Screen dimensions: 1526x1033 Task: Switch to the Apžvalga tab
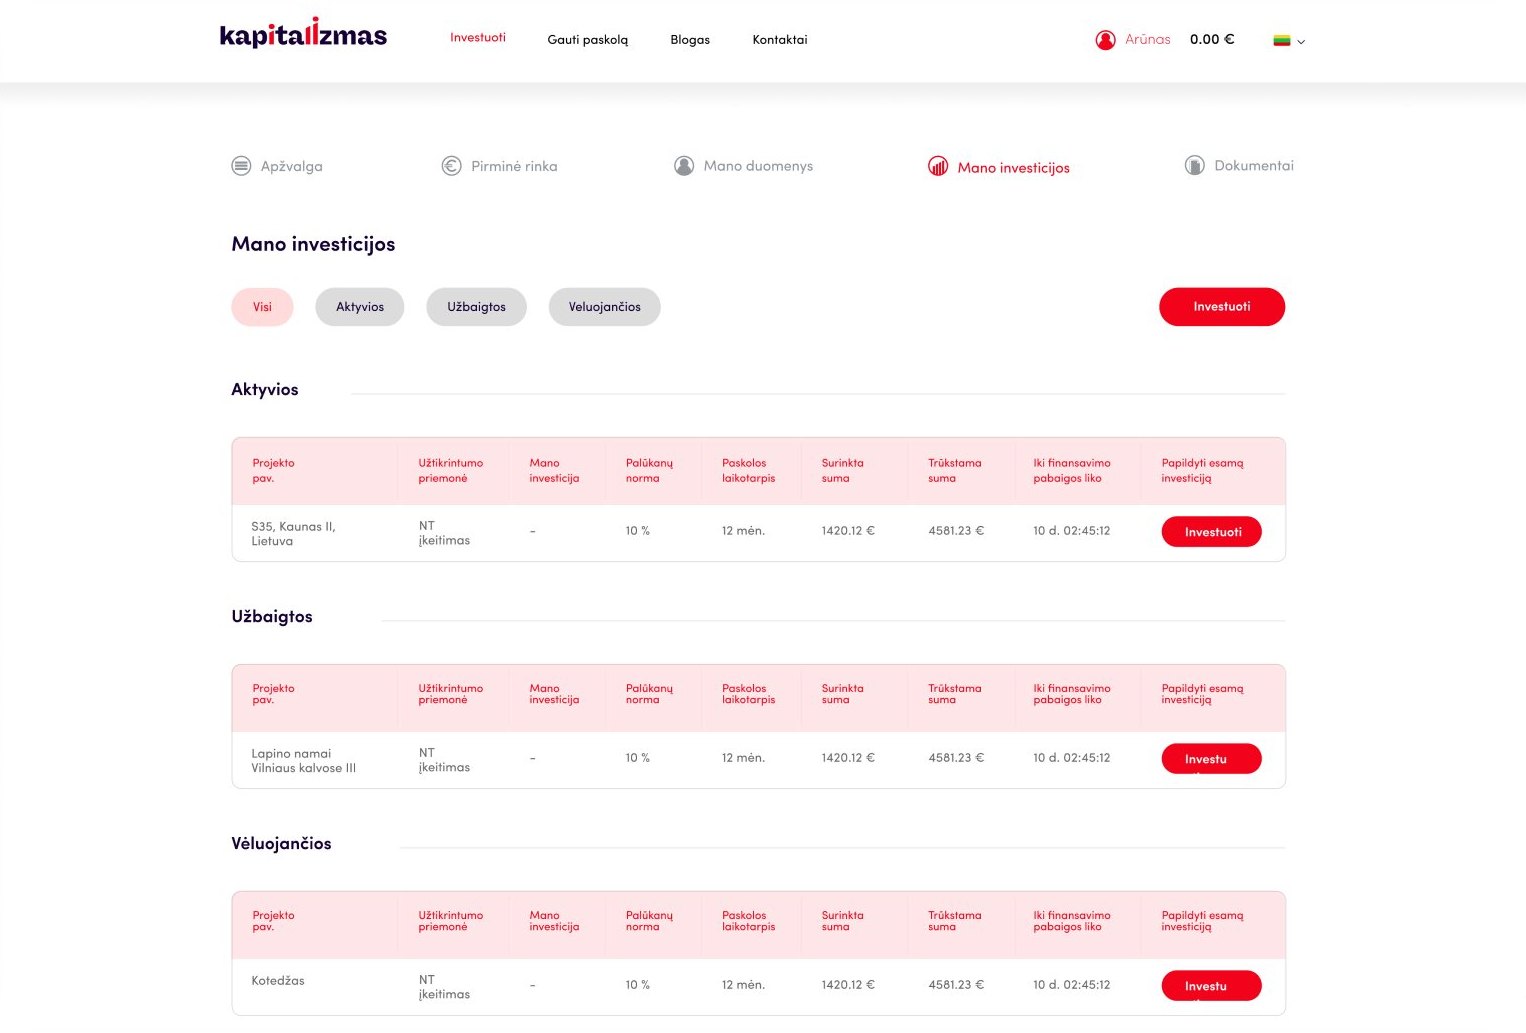coord(292,167)
